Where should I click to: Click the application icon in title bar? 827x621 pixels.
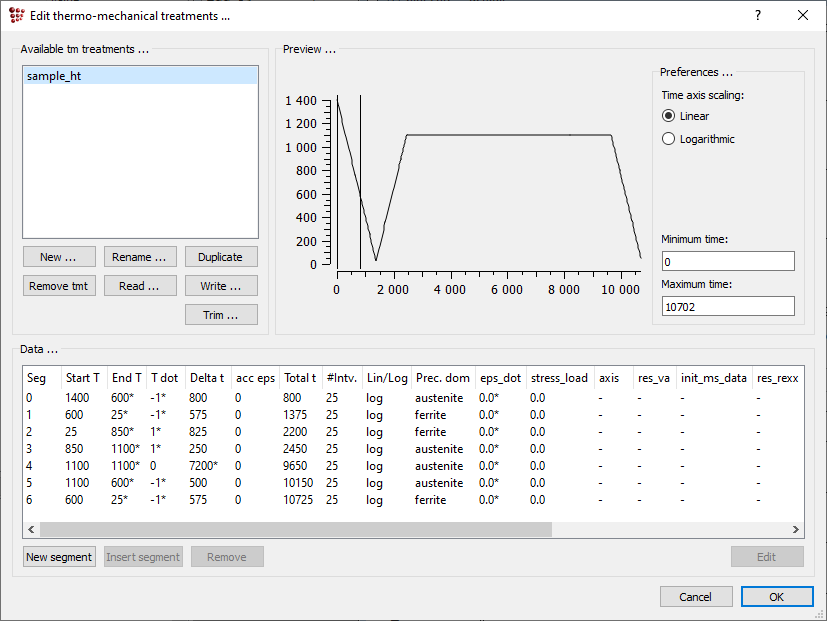point(16,15)
